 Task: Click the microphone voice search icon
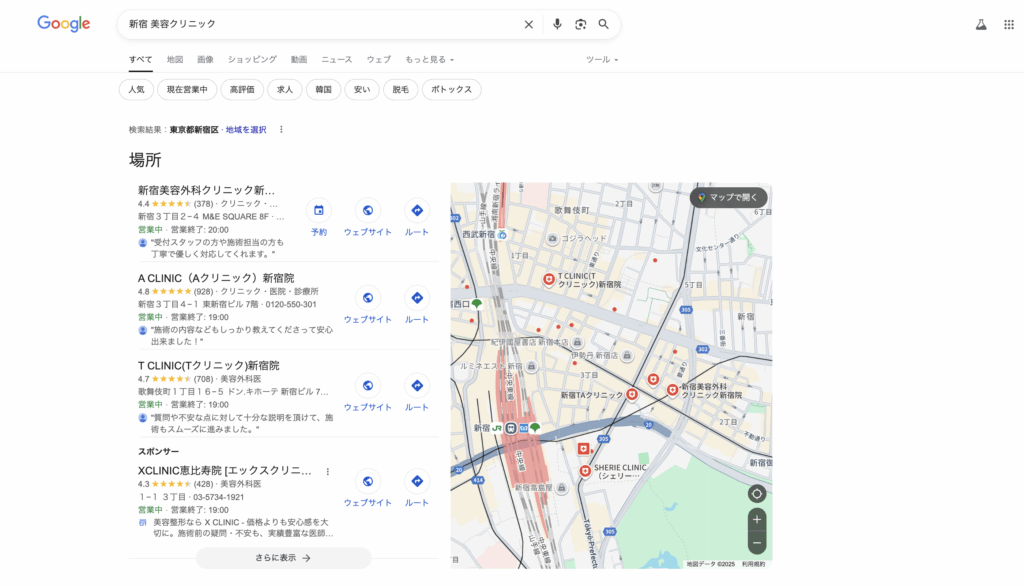(557, 24)
